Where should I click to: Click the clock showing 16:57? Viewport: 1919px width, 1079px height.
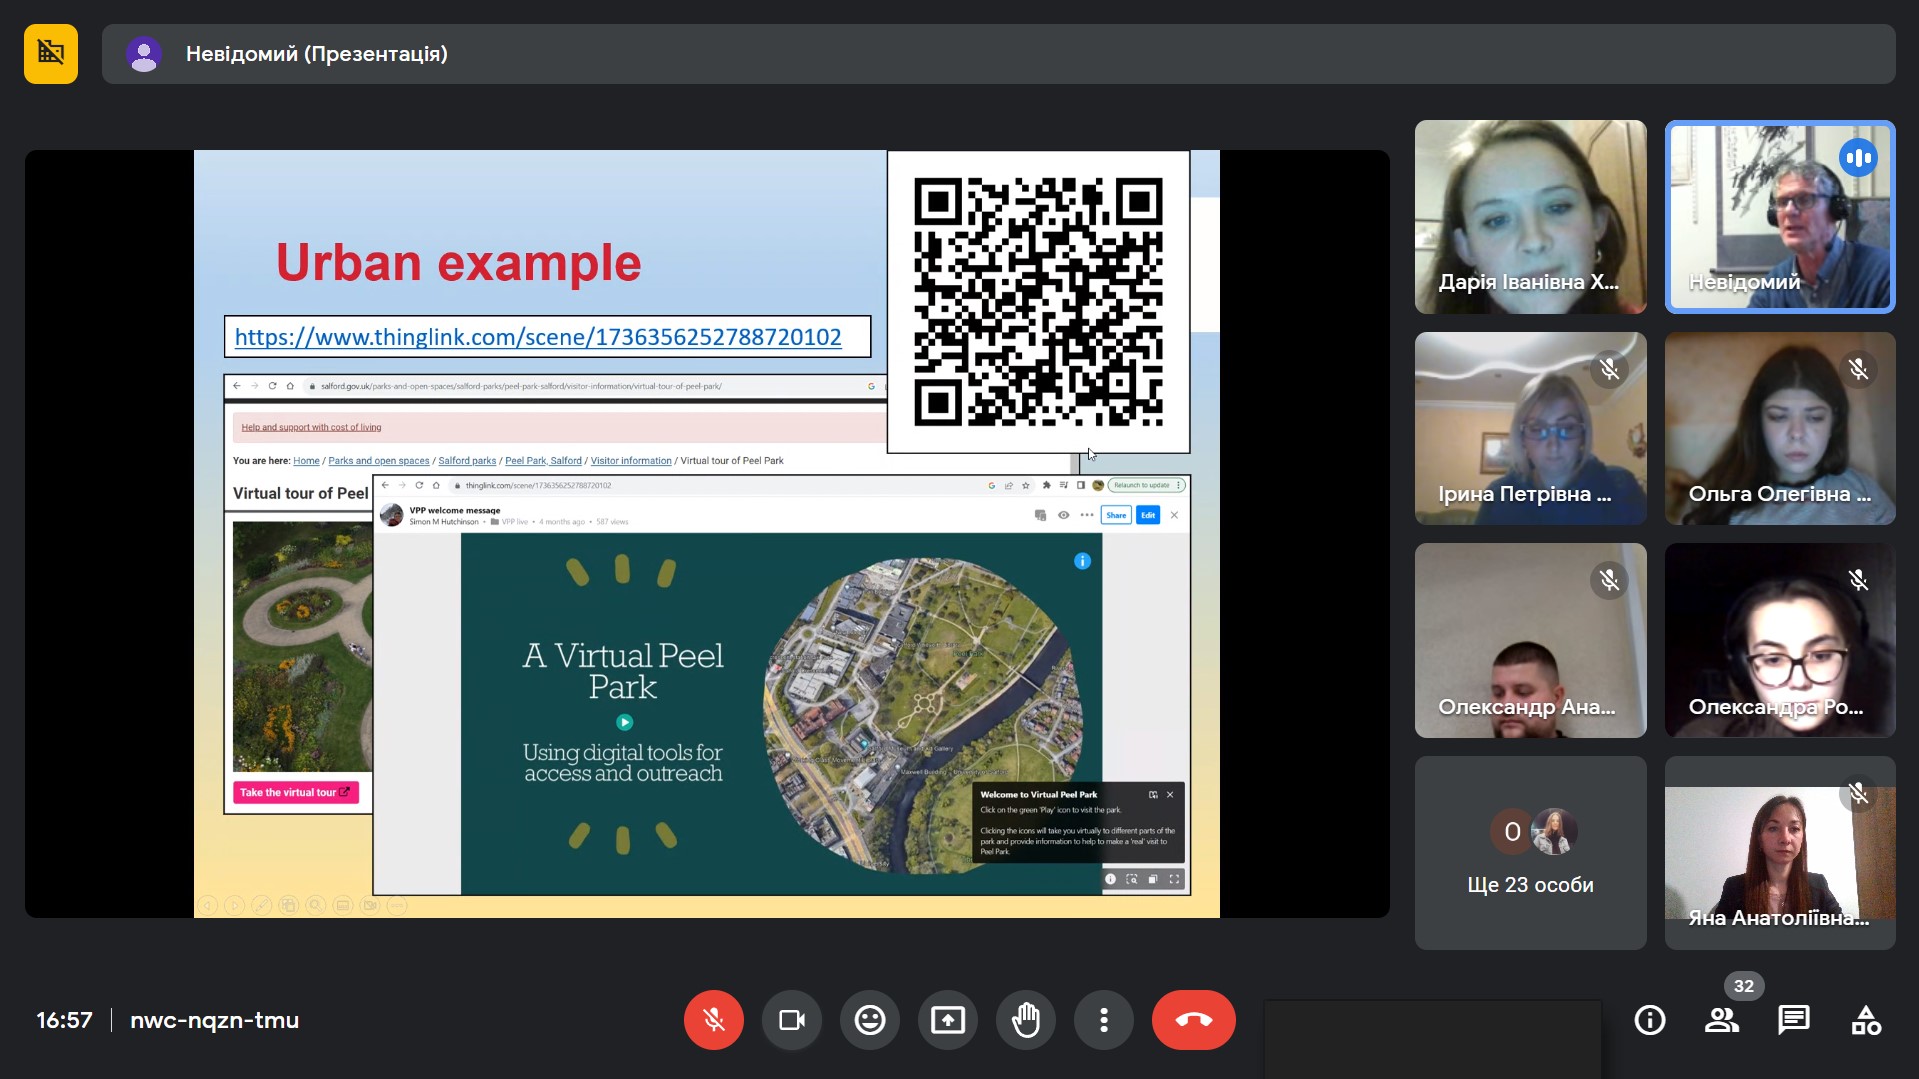(65, 1020)
